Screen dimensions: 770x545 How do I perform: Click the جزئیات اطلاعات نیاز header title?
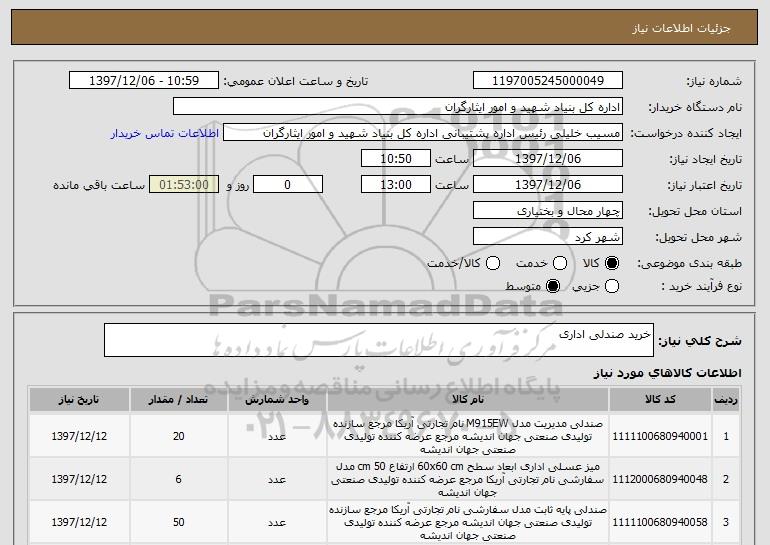(681, 28)
